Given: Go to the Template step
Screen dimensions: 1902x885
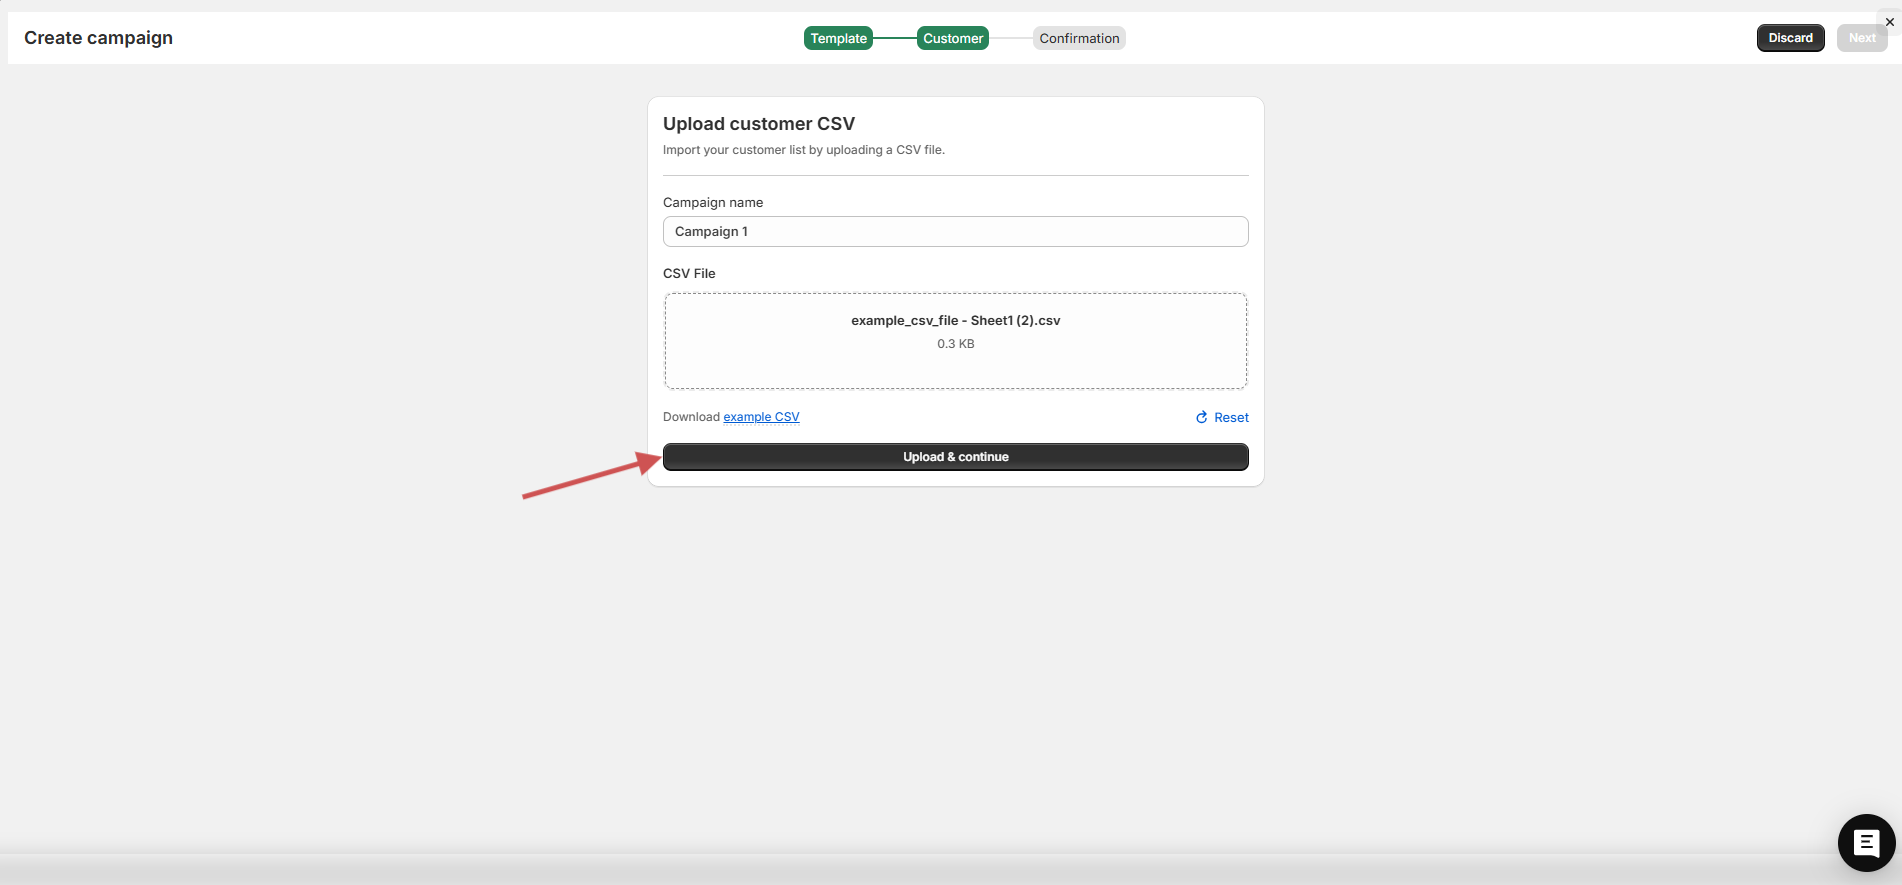Looking at the screenshot, I should pos(838,38).
